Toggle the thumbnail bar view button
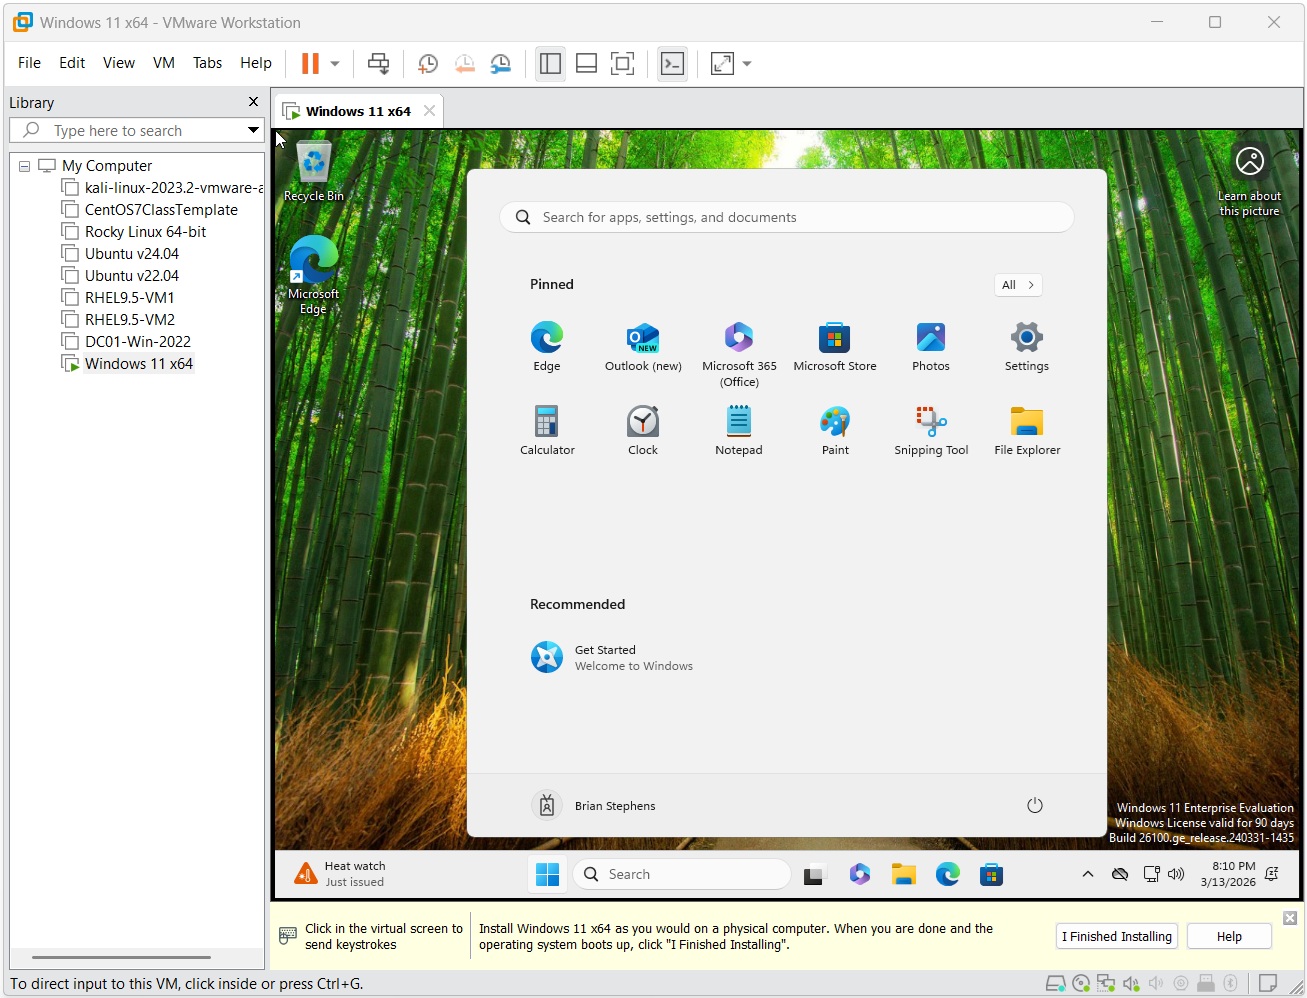Screen dimensions: 1307x998 pos(586,63)
